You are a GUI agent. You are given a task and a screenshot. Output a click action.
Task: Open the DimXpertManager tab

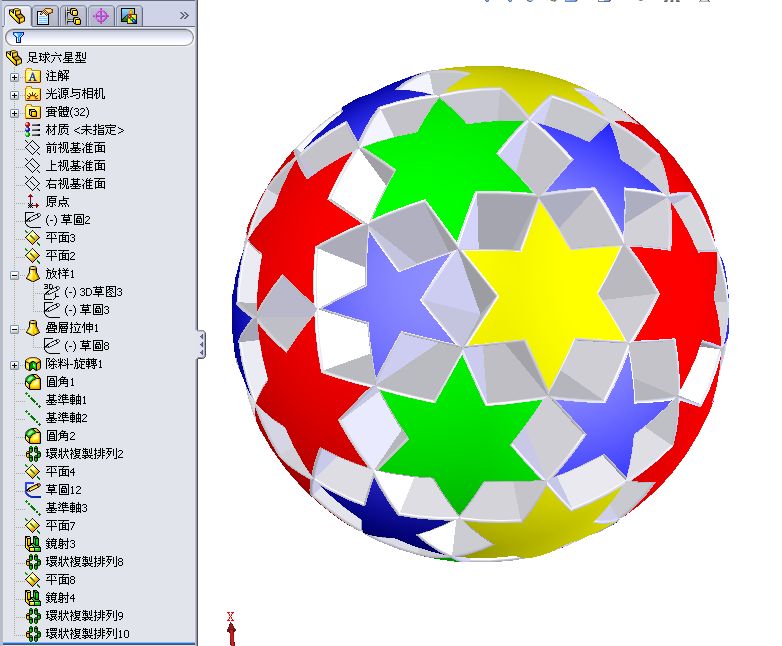click(x=101, y=16)
